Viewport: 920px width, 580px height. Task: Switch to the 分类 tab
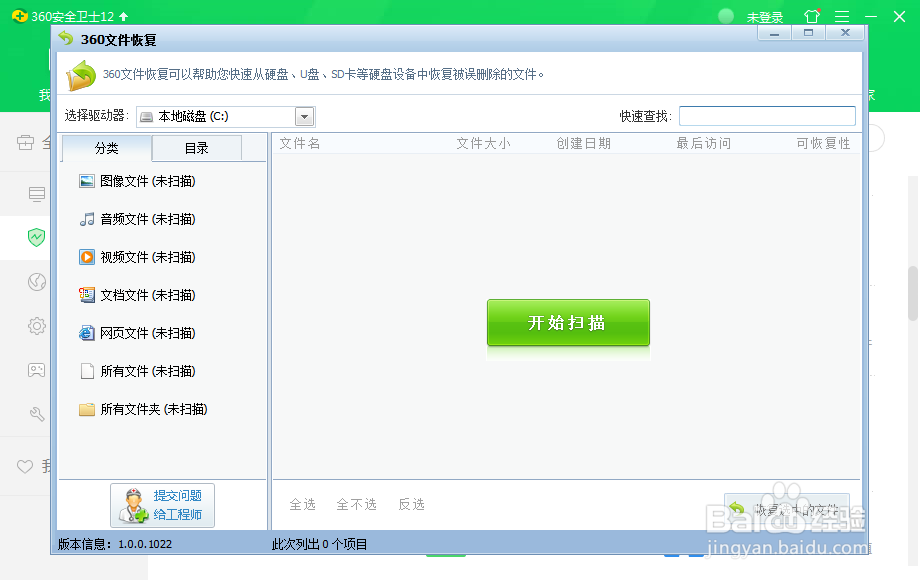(x=106, y=148)
